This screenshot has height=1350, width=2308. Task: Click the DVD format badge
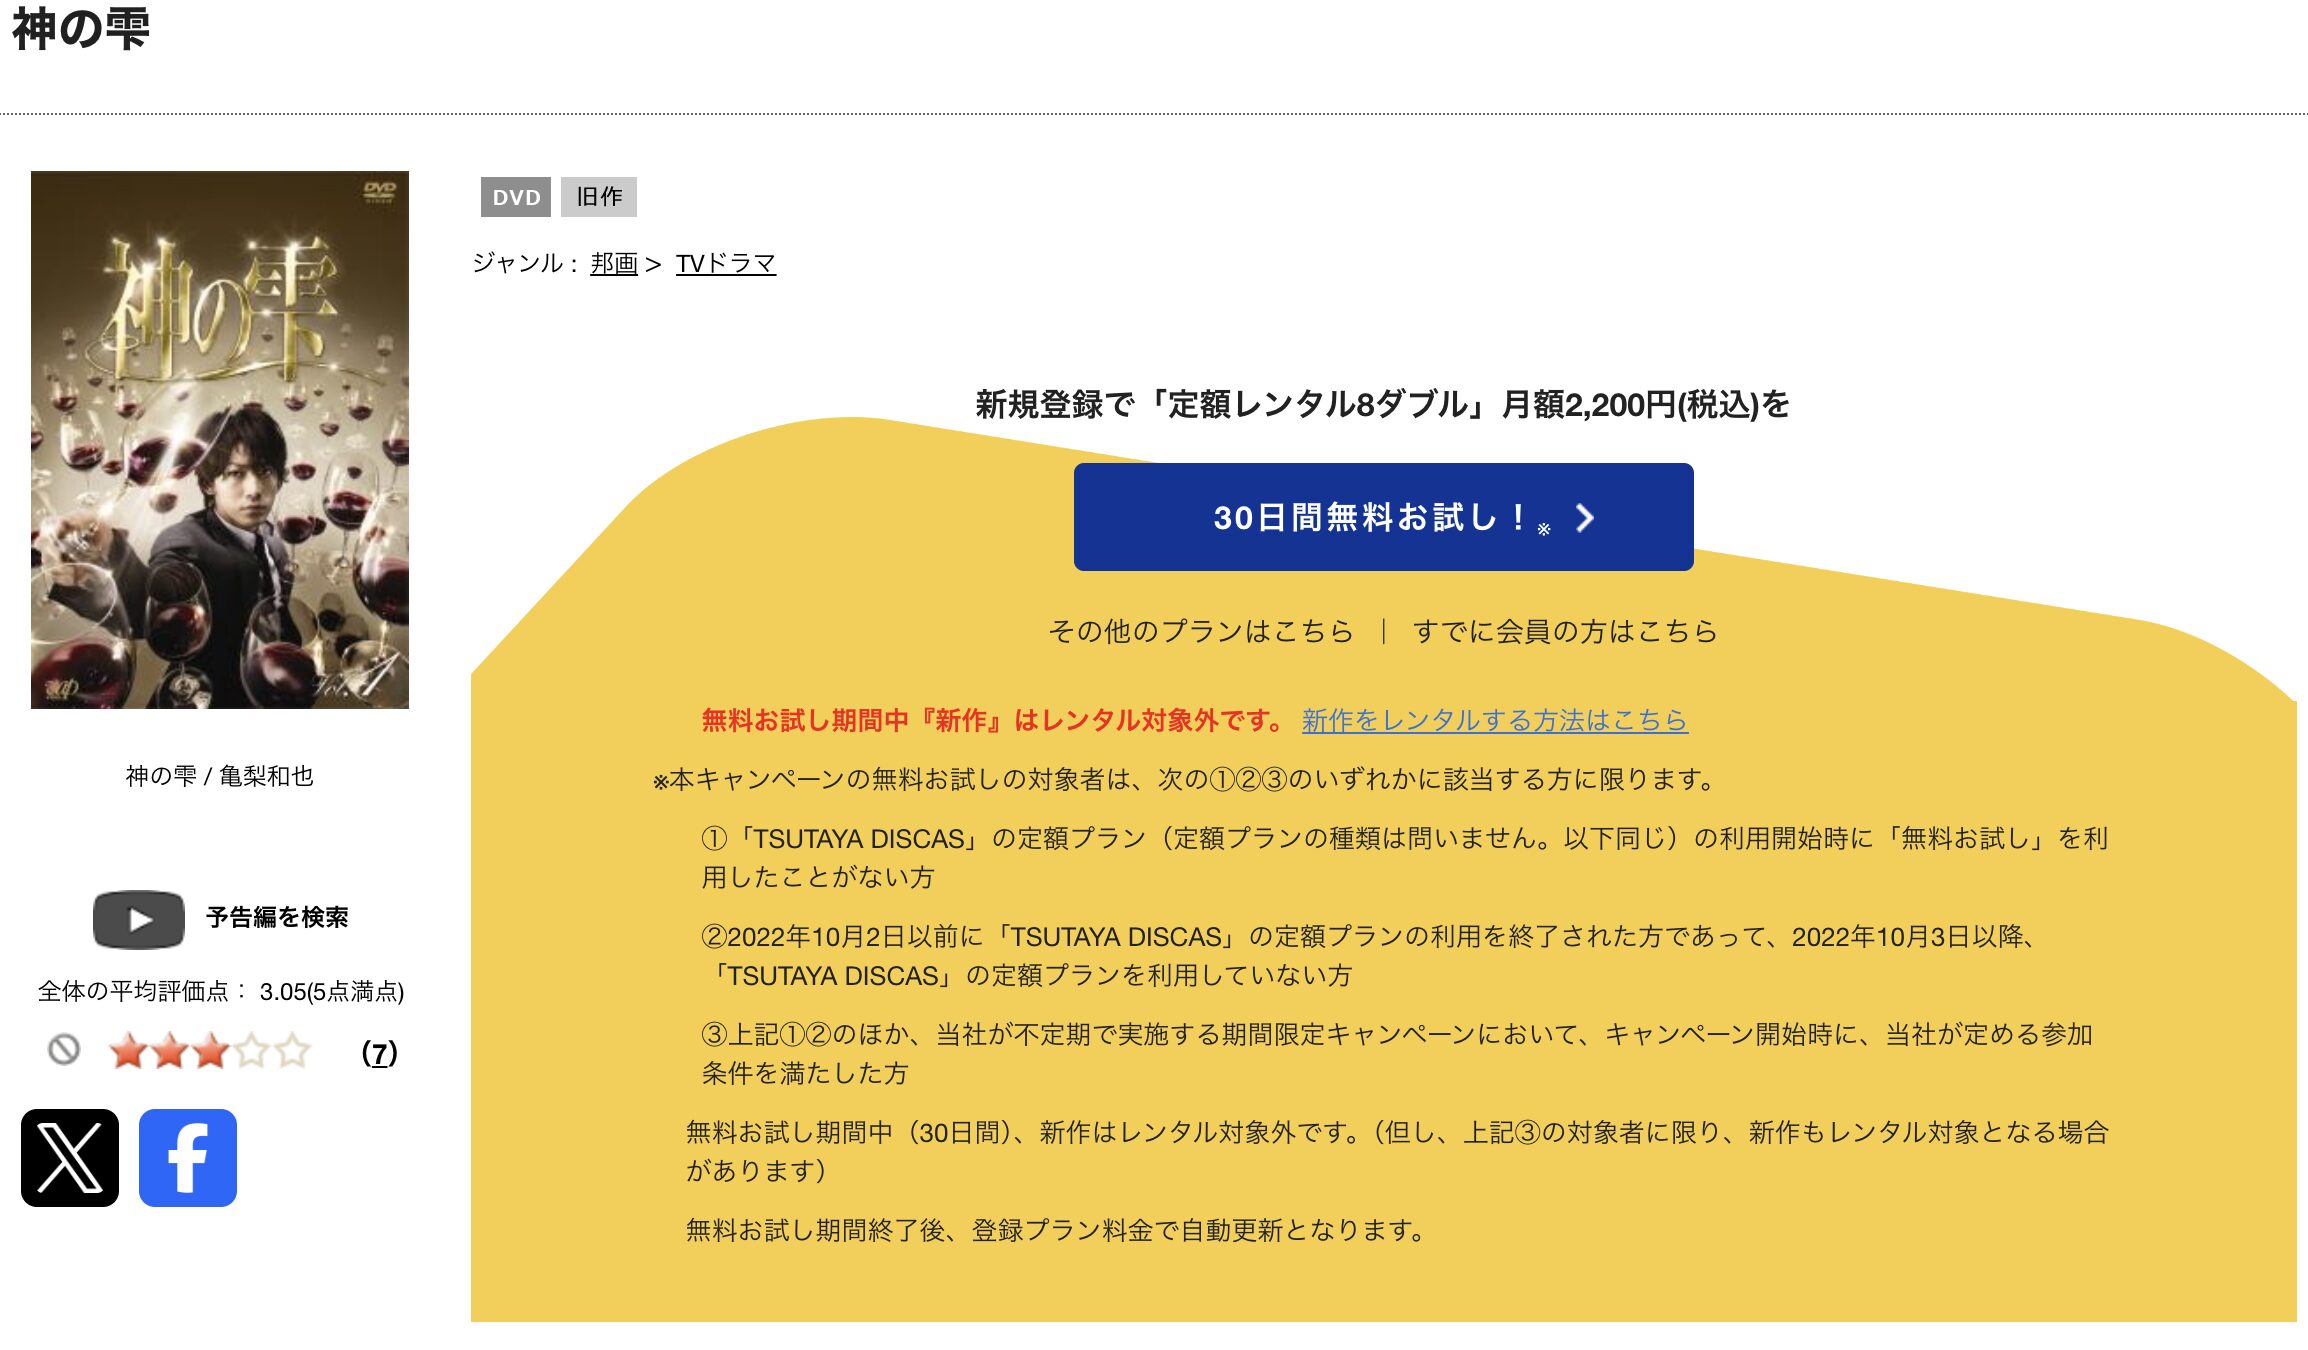tap(516, 197)
